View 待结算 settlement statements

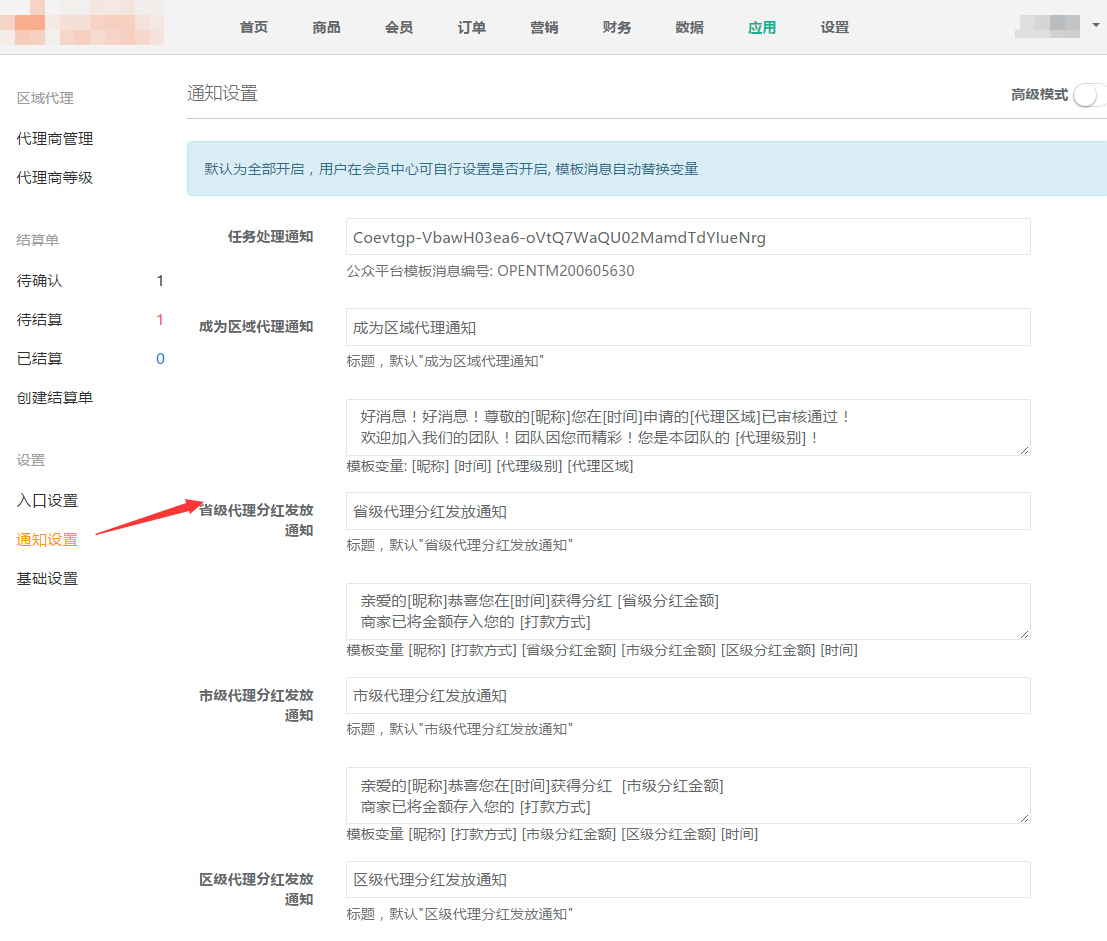pyautogui.click(x=40, y=320)
